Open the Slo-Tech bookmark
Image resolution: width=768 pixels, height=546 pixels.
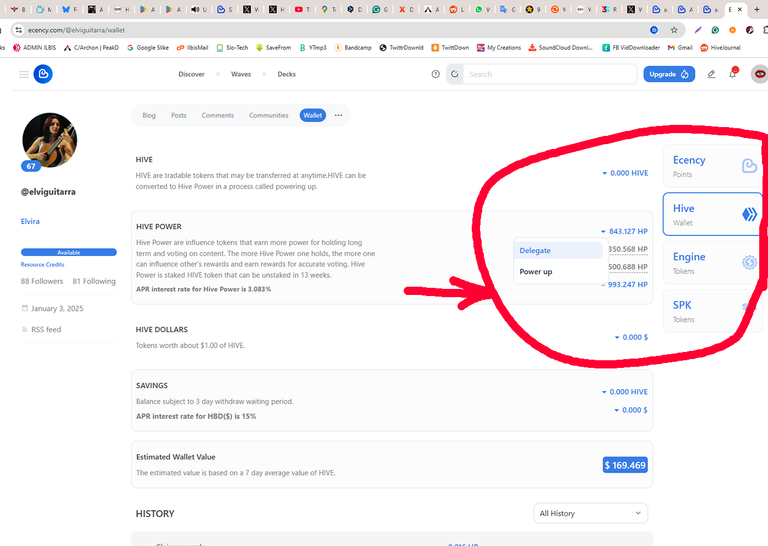click(x=232, y=47)
